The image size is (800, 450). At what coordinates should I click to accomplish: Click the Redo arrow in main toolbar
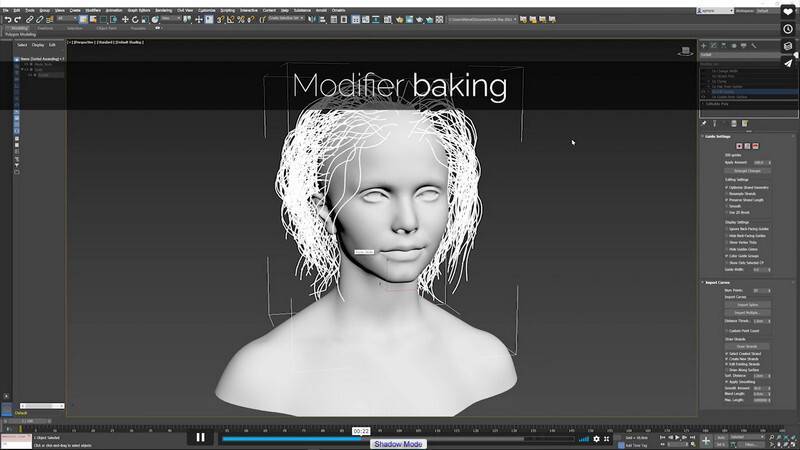(18, 19)
